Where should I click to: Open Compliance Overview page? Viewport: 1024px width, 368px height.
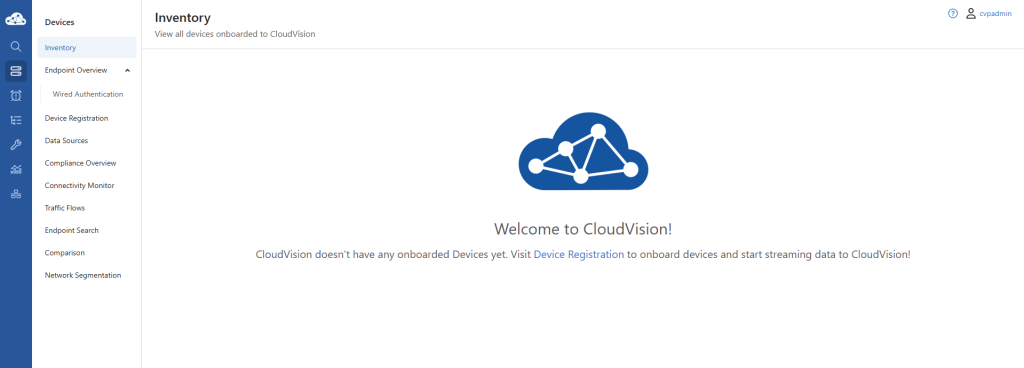pyautogui.click(x=80, y=163)
